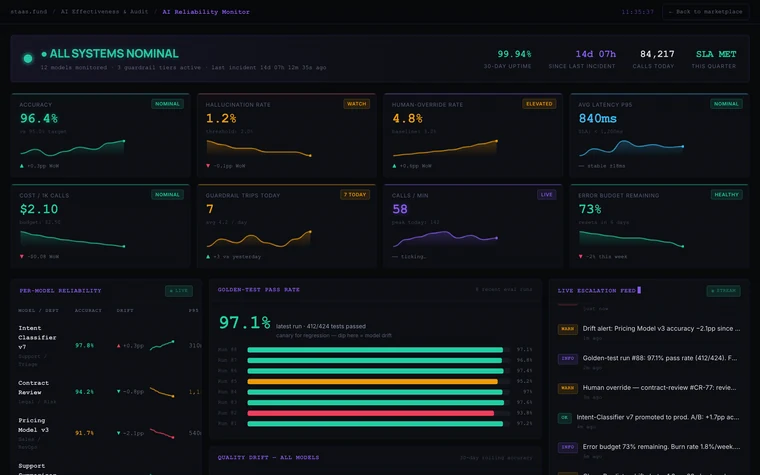This screenshot has width=760, height=475.
Task: Click the NOMINAL badge on Avg Latency P95
Action: 726,104
